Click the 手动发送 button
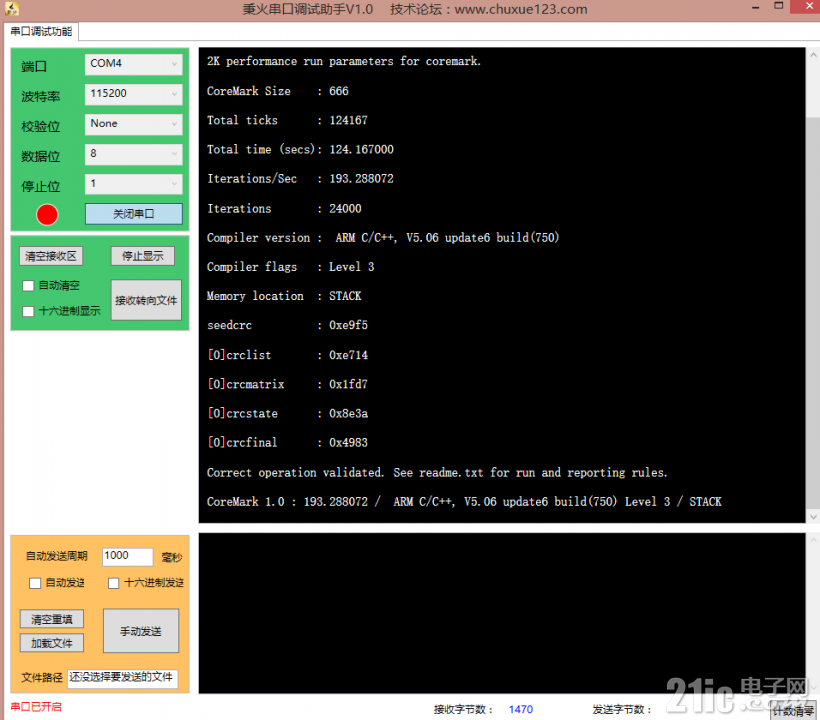The width and height of the screenshot is (820, 720). pyautogui.click(x=141, y=631)
